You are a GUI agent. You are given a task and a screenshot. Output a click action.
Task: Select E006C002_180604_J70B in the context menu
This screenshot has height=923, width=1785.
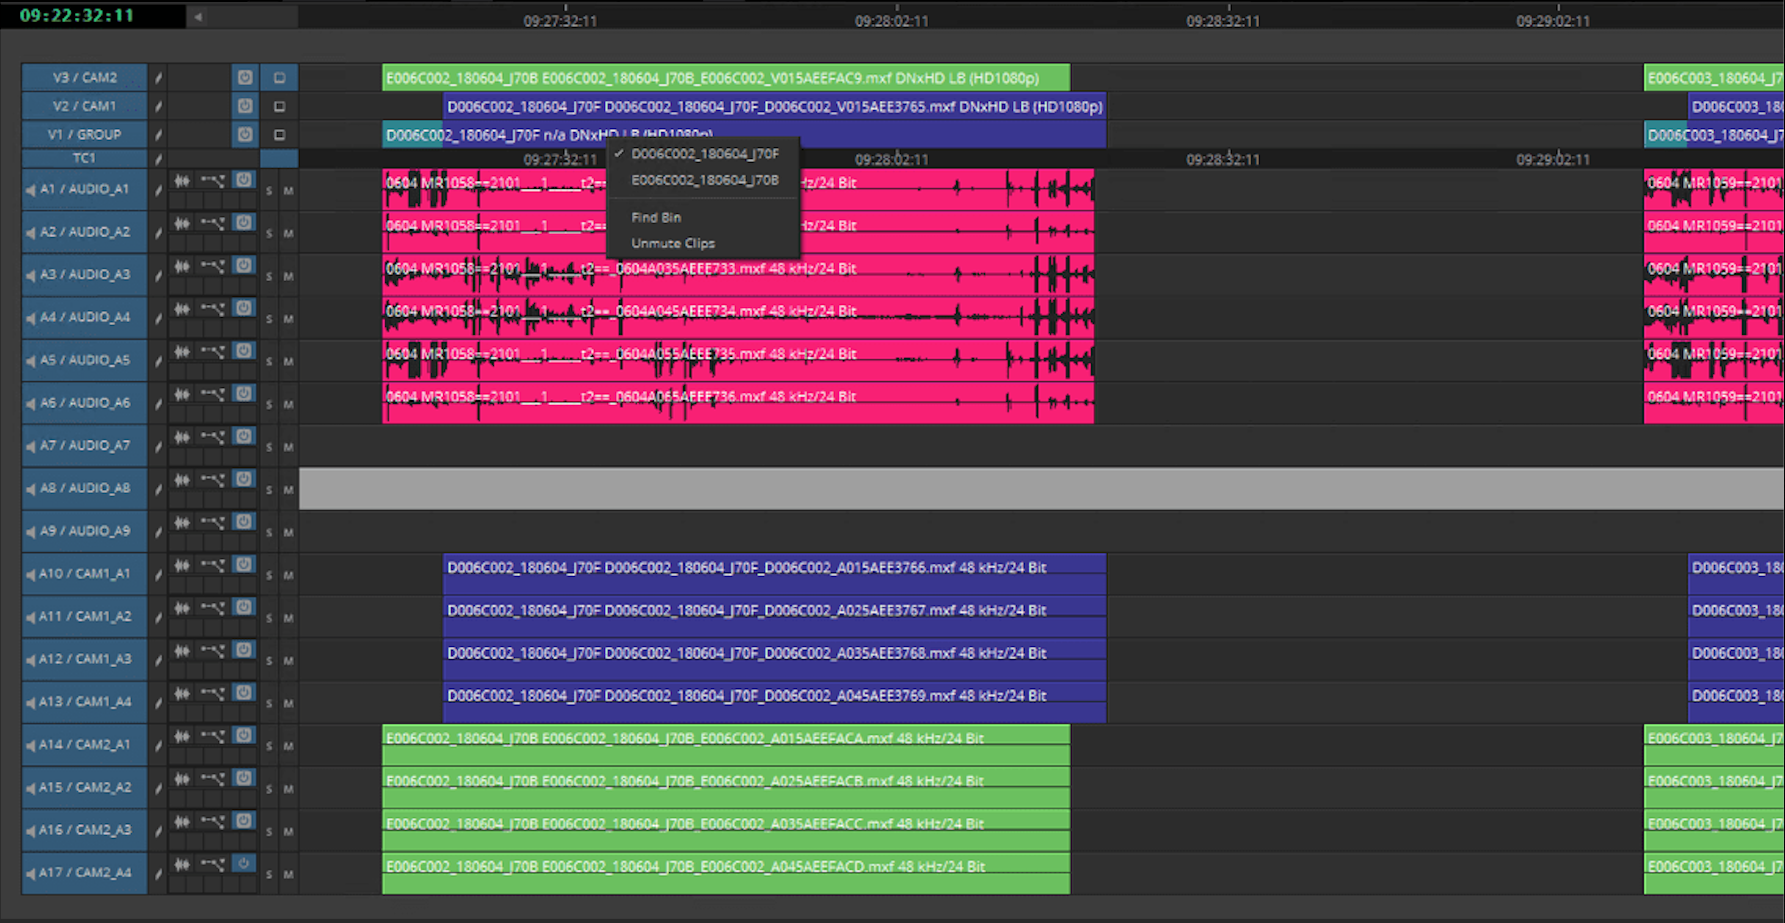pos(704,180)
